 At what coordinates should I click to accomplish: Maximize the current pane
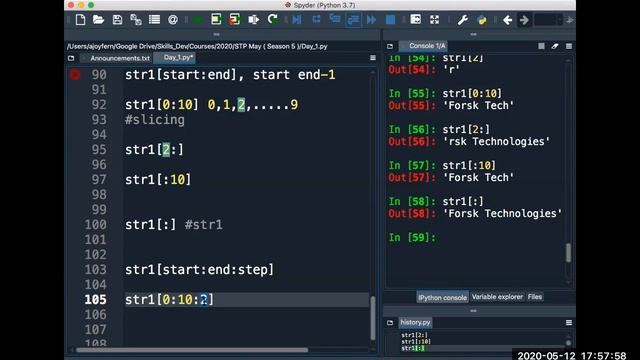[x=416, y=19]
